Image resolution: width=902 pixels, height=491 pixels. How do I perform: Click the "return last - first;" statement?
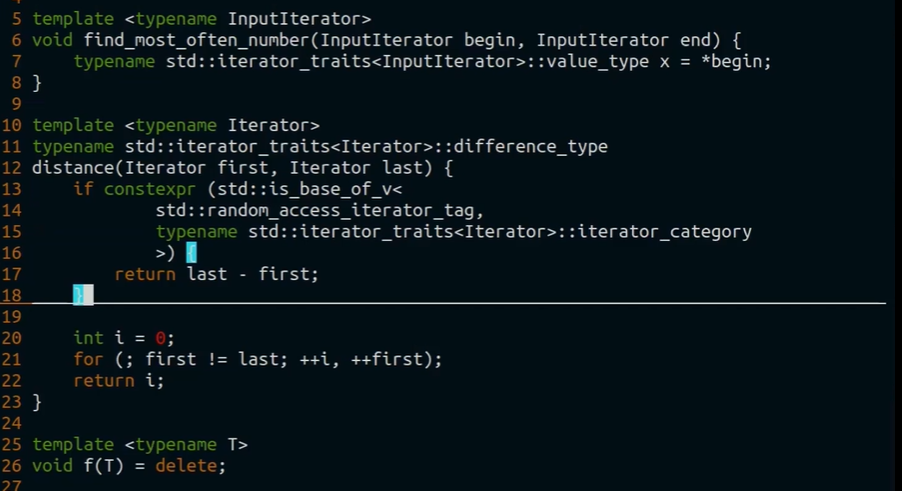click(x=216, y=274)
